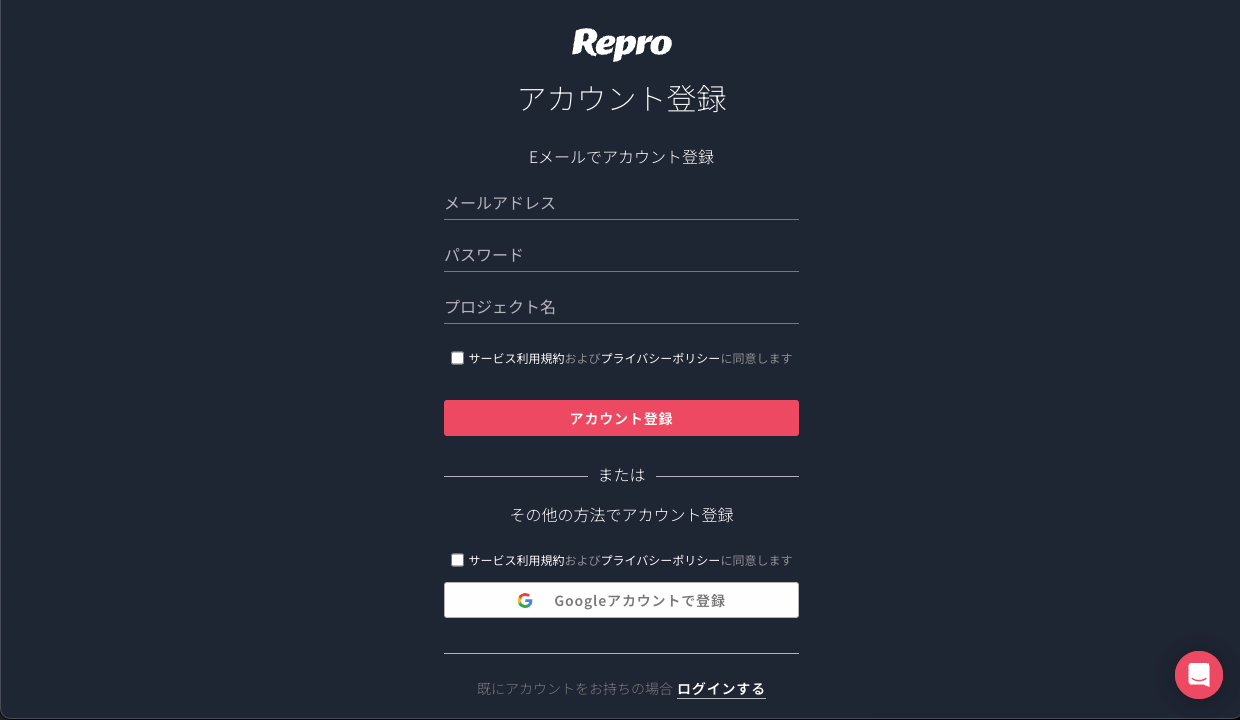Click into the パスワード field

pos(621,255)
